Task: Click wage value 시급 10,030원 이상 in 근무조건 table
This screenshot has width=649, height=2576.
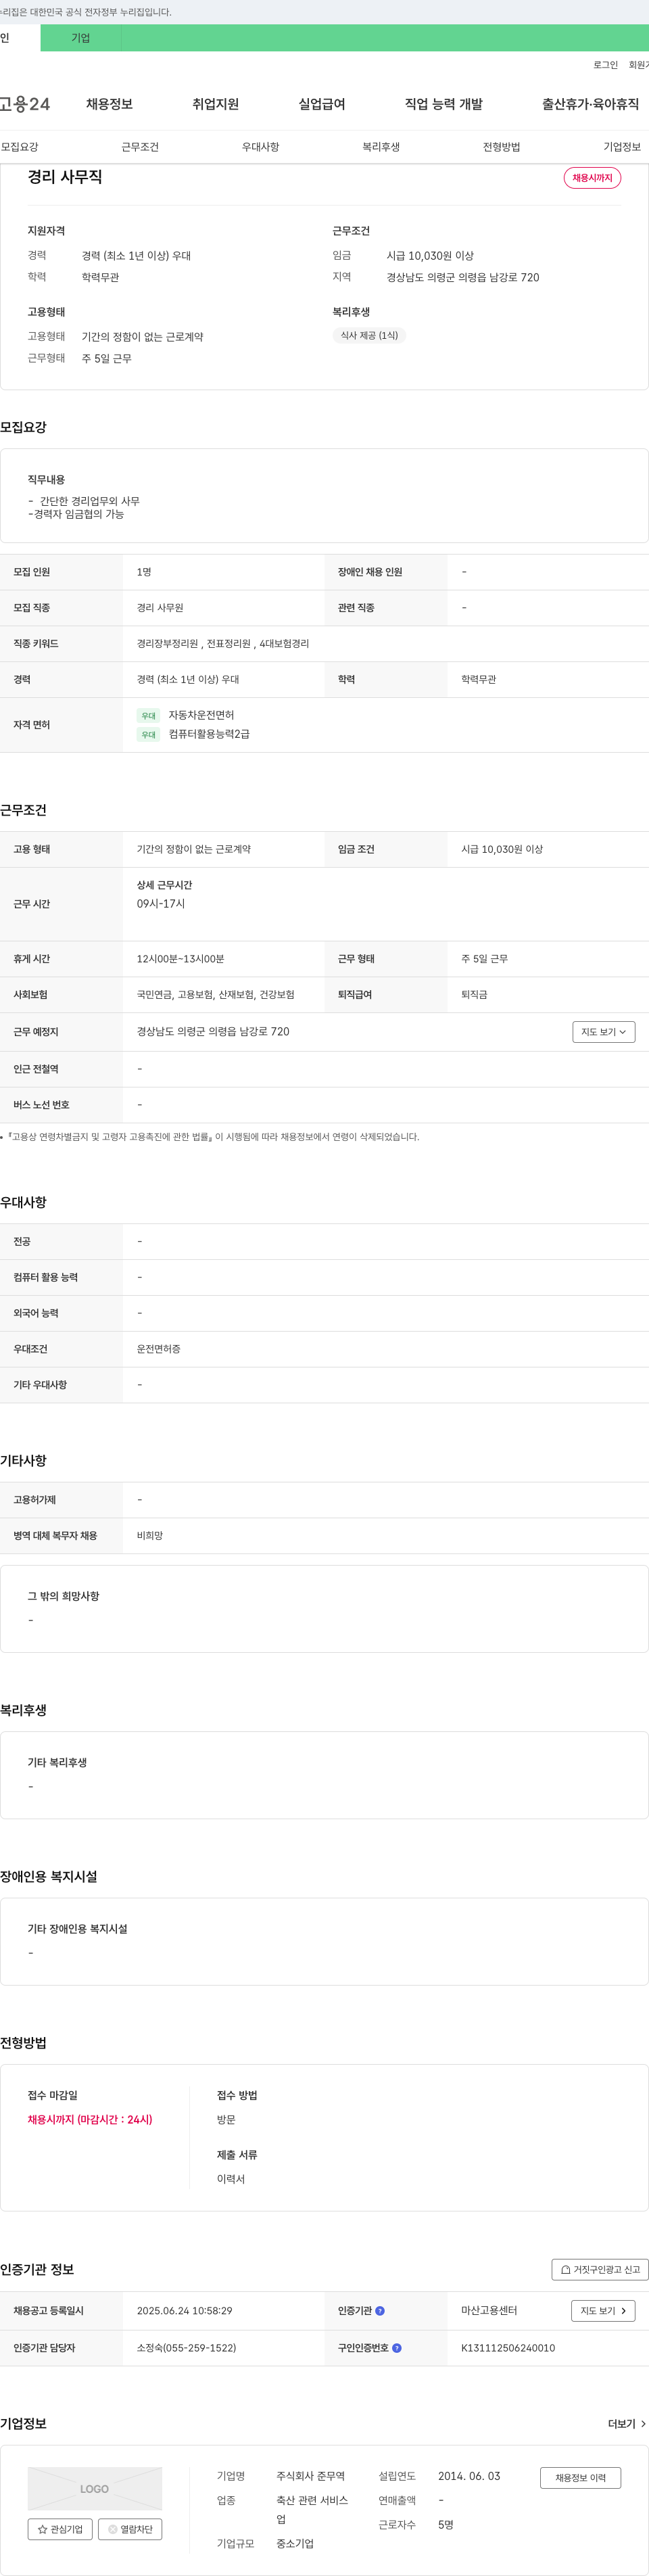Action: [502, 850]
